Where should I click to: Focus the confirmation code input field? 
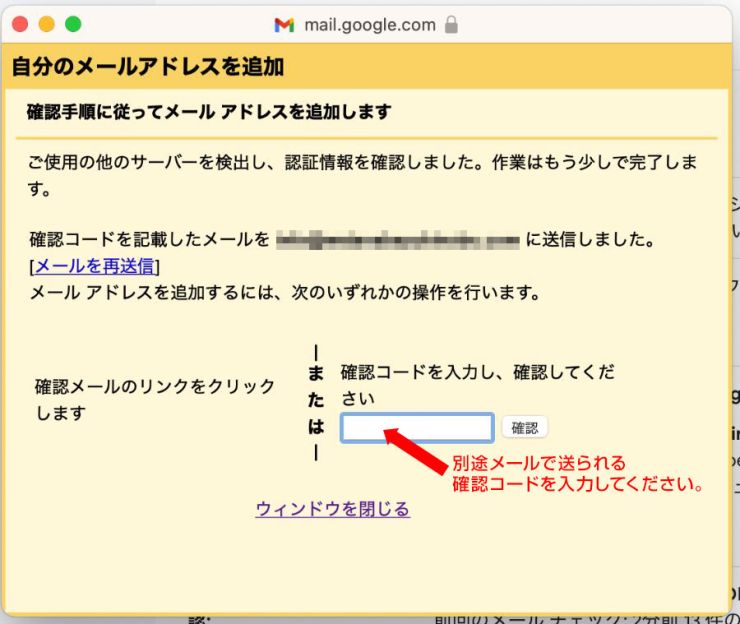(416, 428)
